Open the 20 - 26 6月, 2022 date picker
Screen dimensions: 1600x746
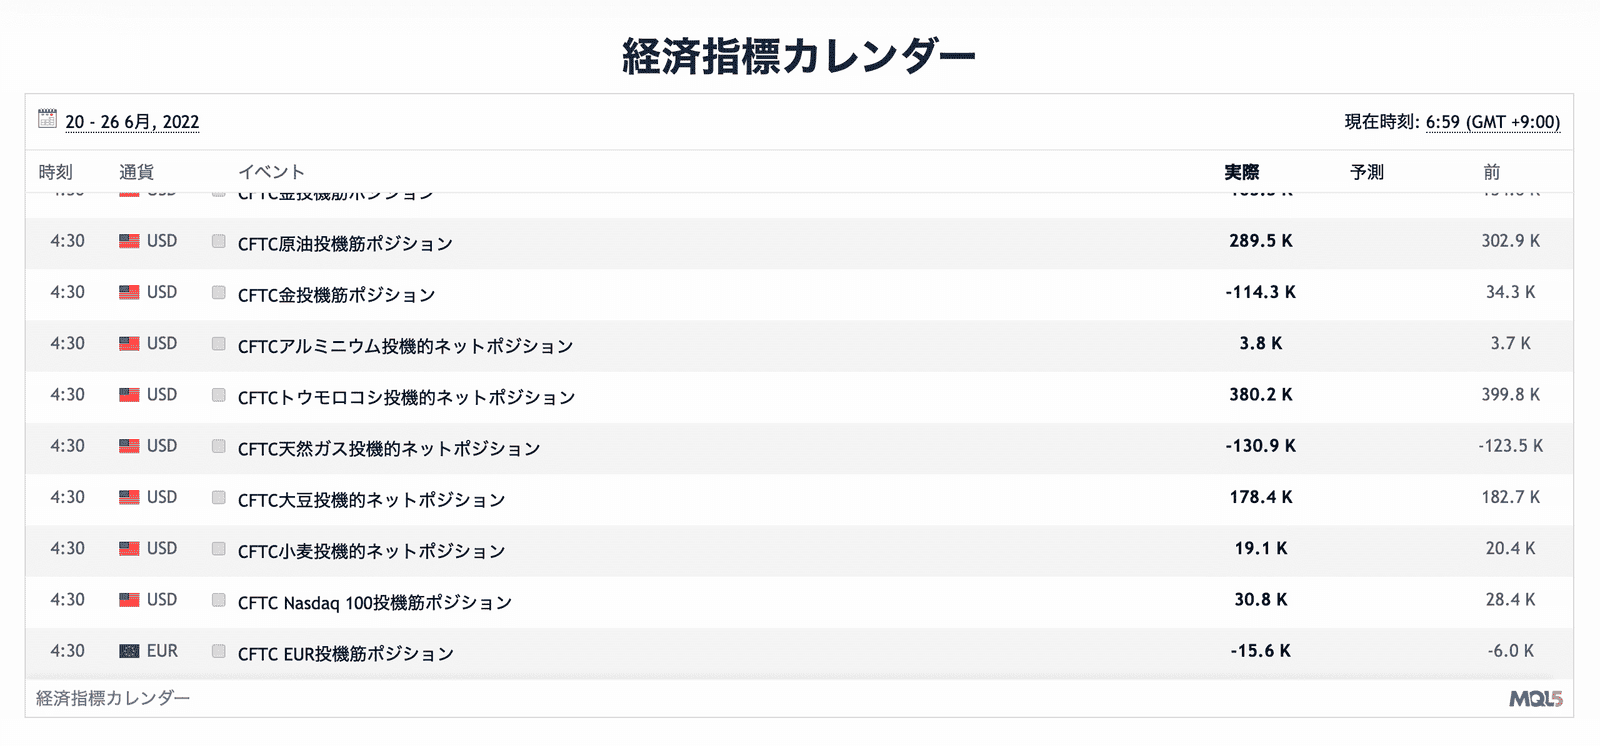point(132,122)
